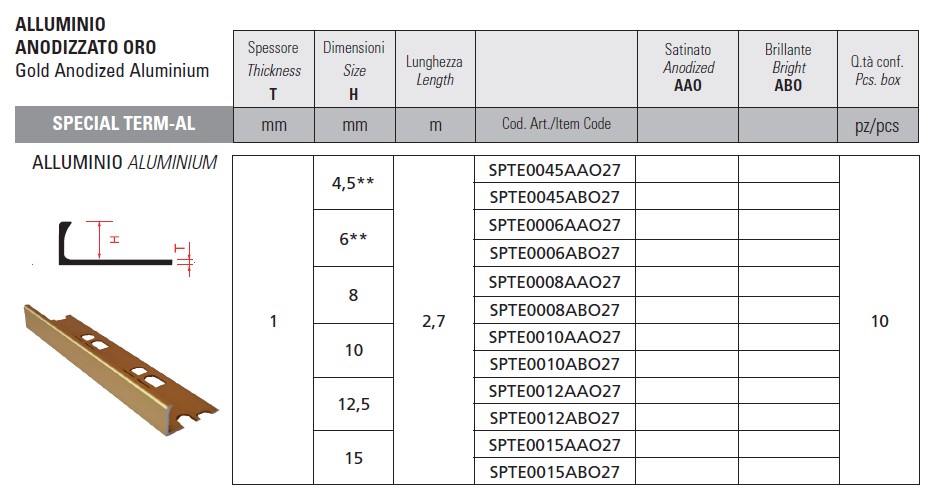Select item code SPTE0006AAO27
Image resolution: width=932 pixels, height=498 pixels.
[555, 225]
